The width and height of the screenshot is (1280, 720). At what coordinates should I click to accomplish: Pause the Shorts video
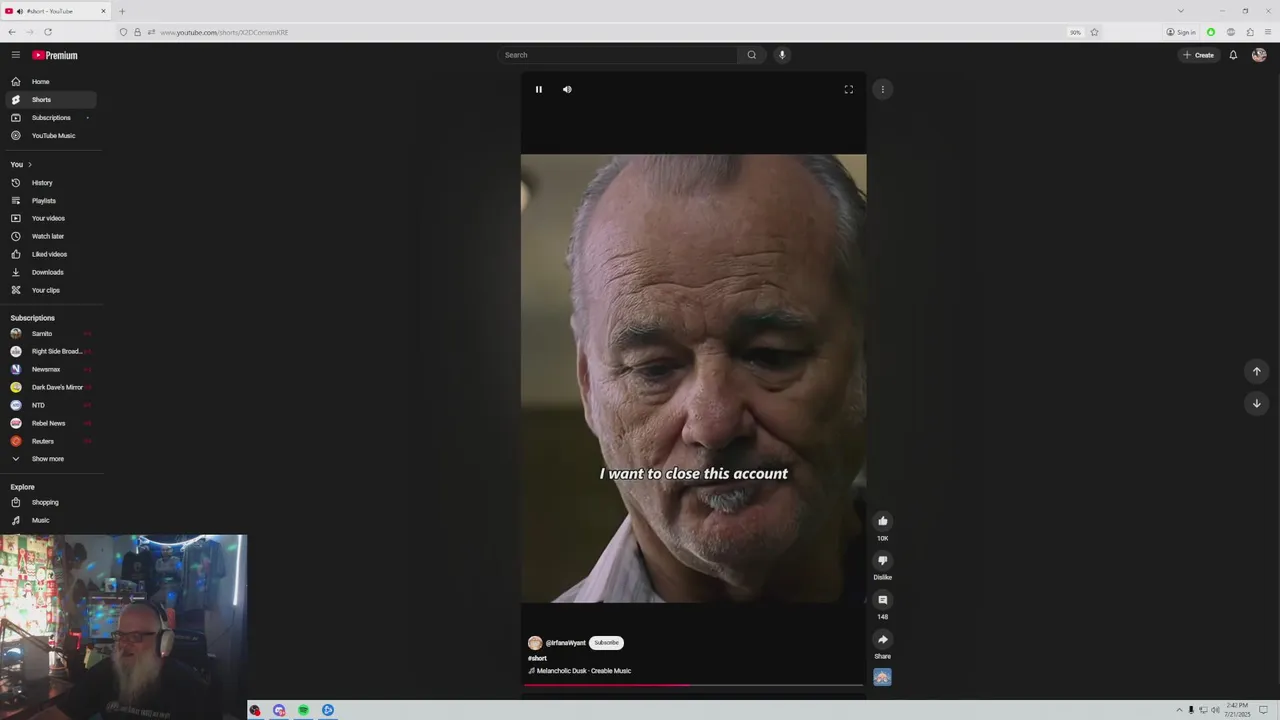538,89
